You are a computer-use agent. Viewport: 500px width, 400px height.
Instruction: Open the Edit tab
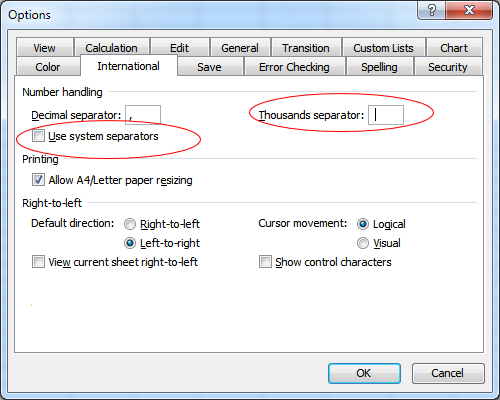coord(179,48)
